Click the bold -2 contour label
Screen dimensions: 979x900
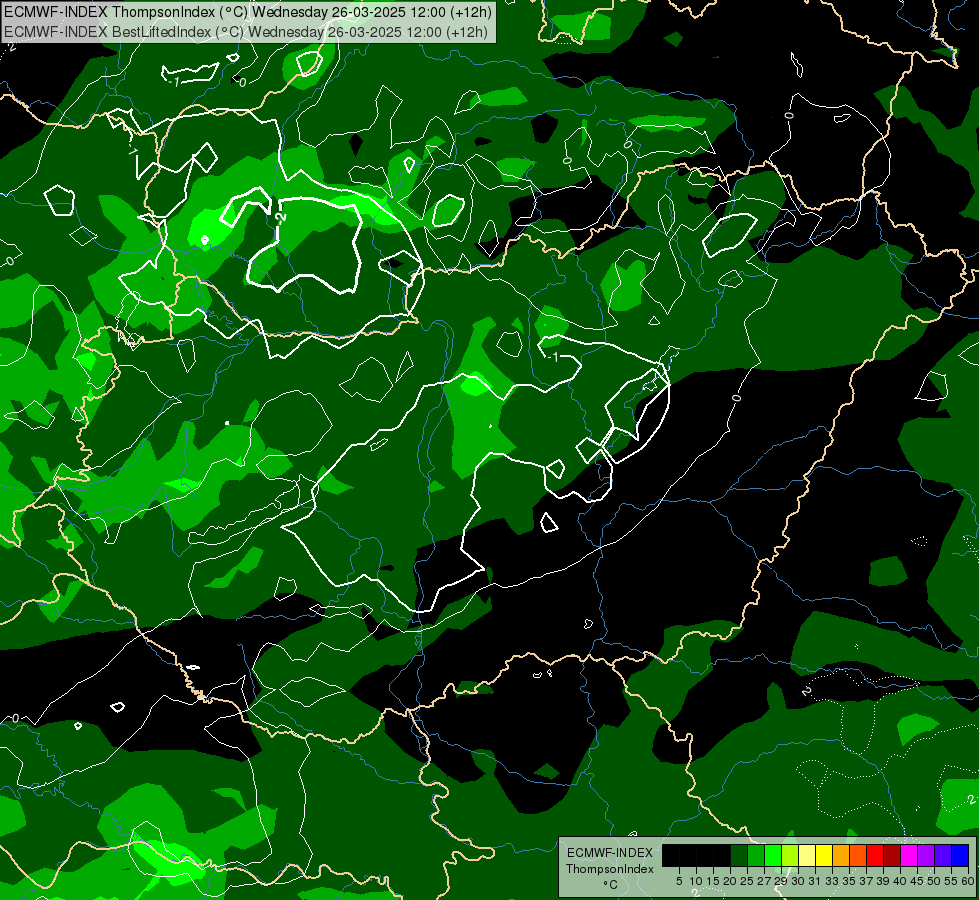click(280, 217)
